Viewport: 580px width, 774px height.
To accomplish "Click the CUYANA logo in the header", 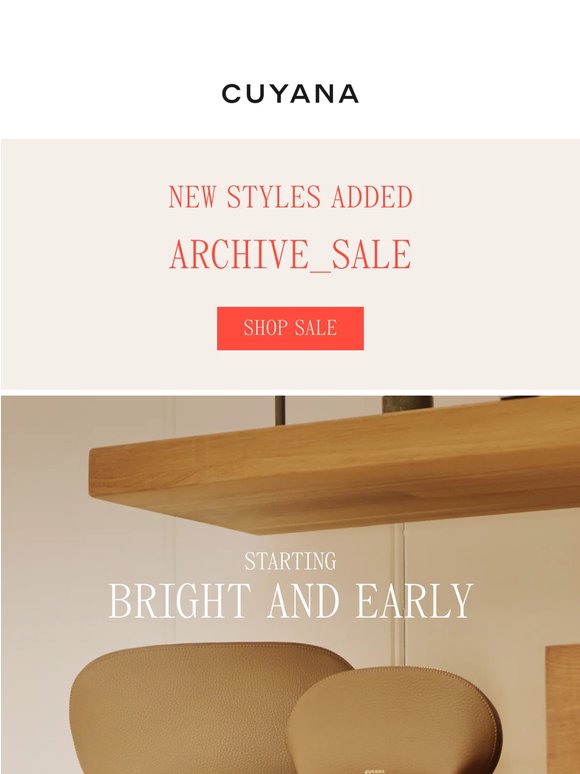I will 290,93.
